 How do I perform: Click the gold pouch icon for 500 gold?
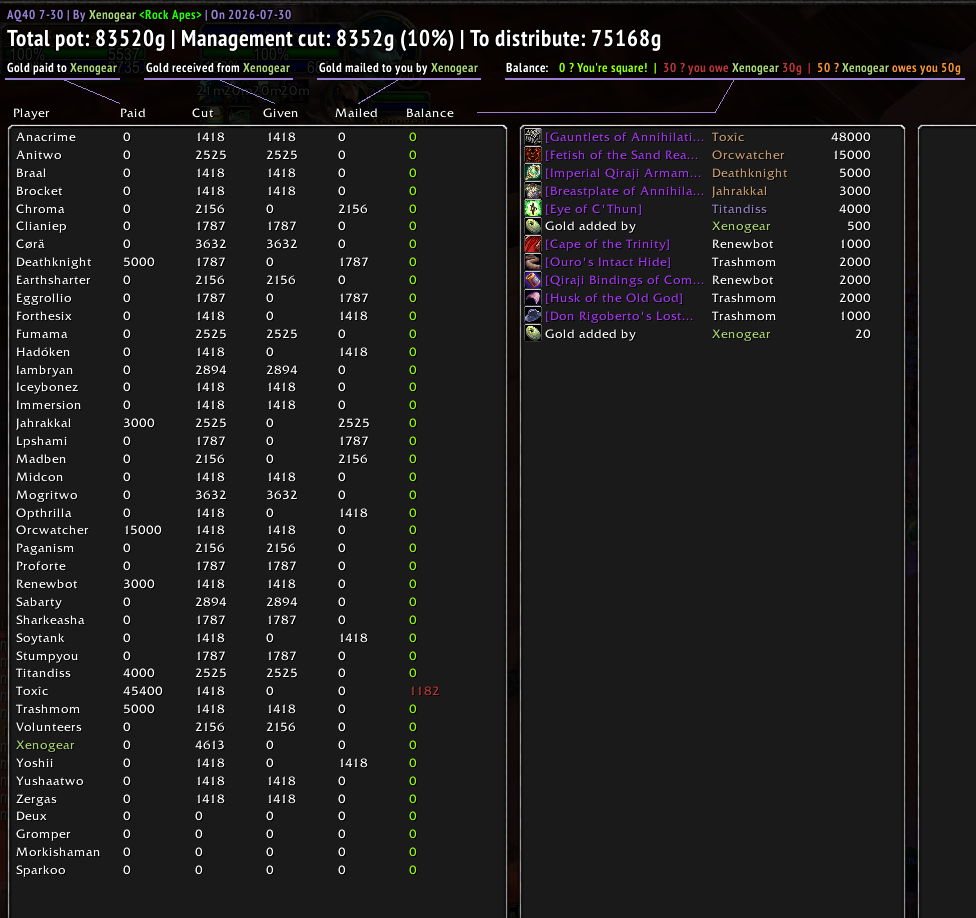[533, 226]
